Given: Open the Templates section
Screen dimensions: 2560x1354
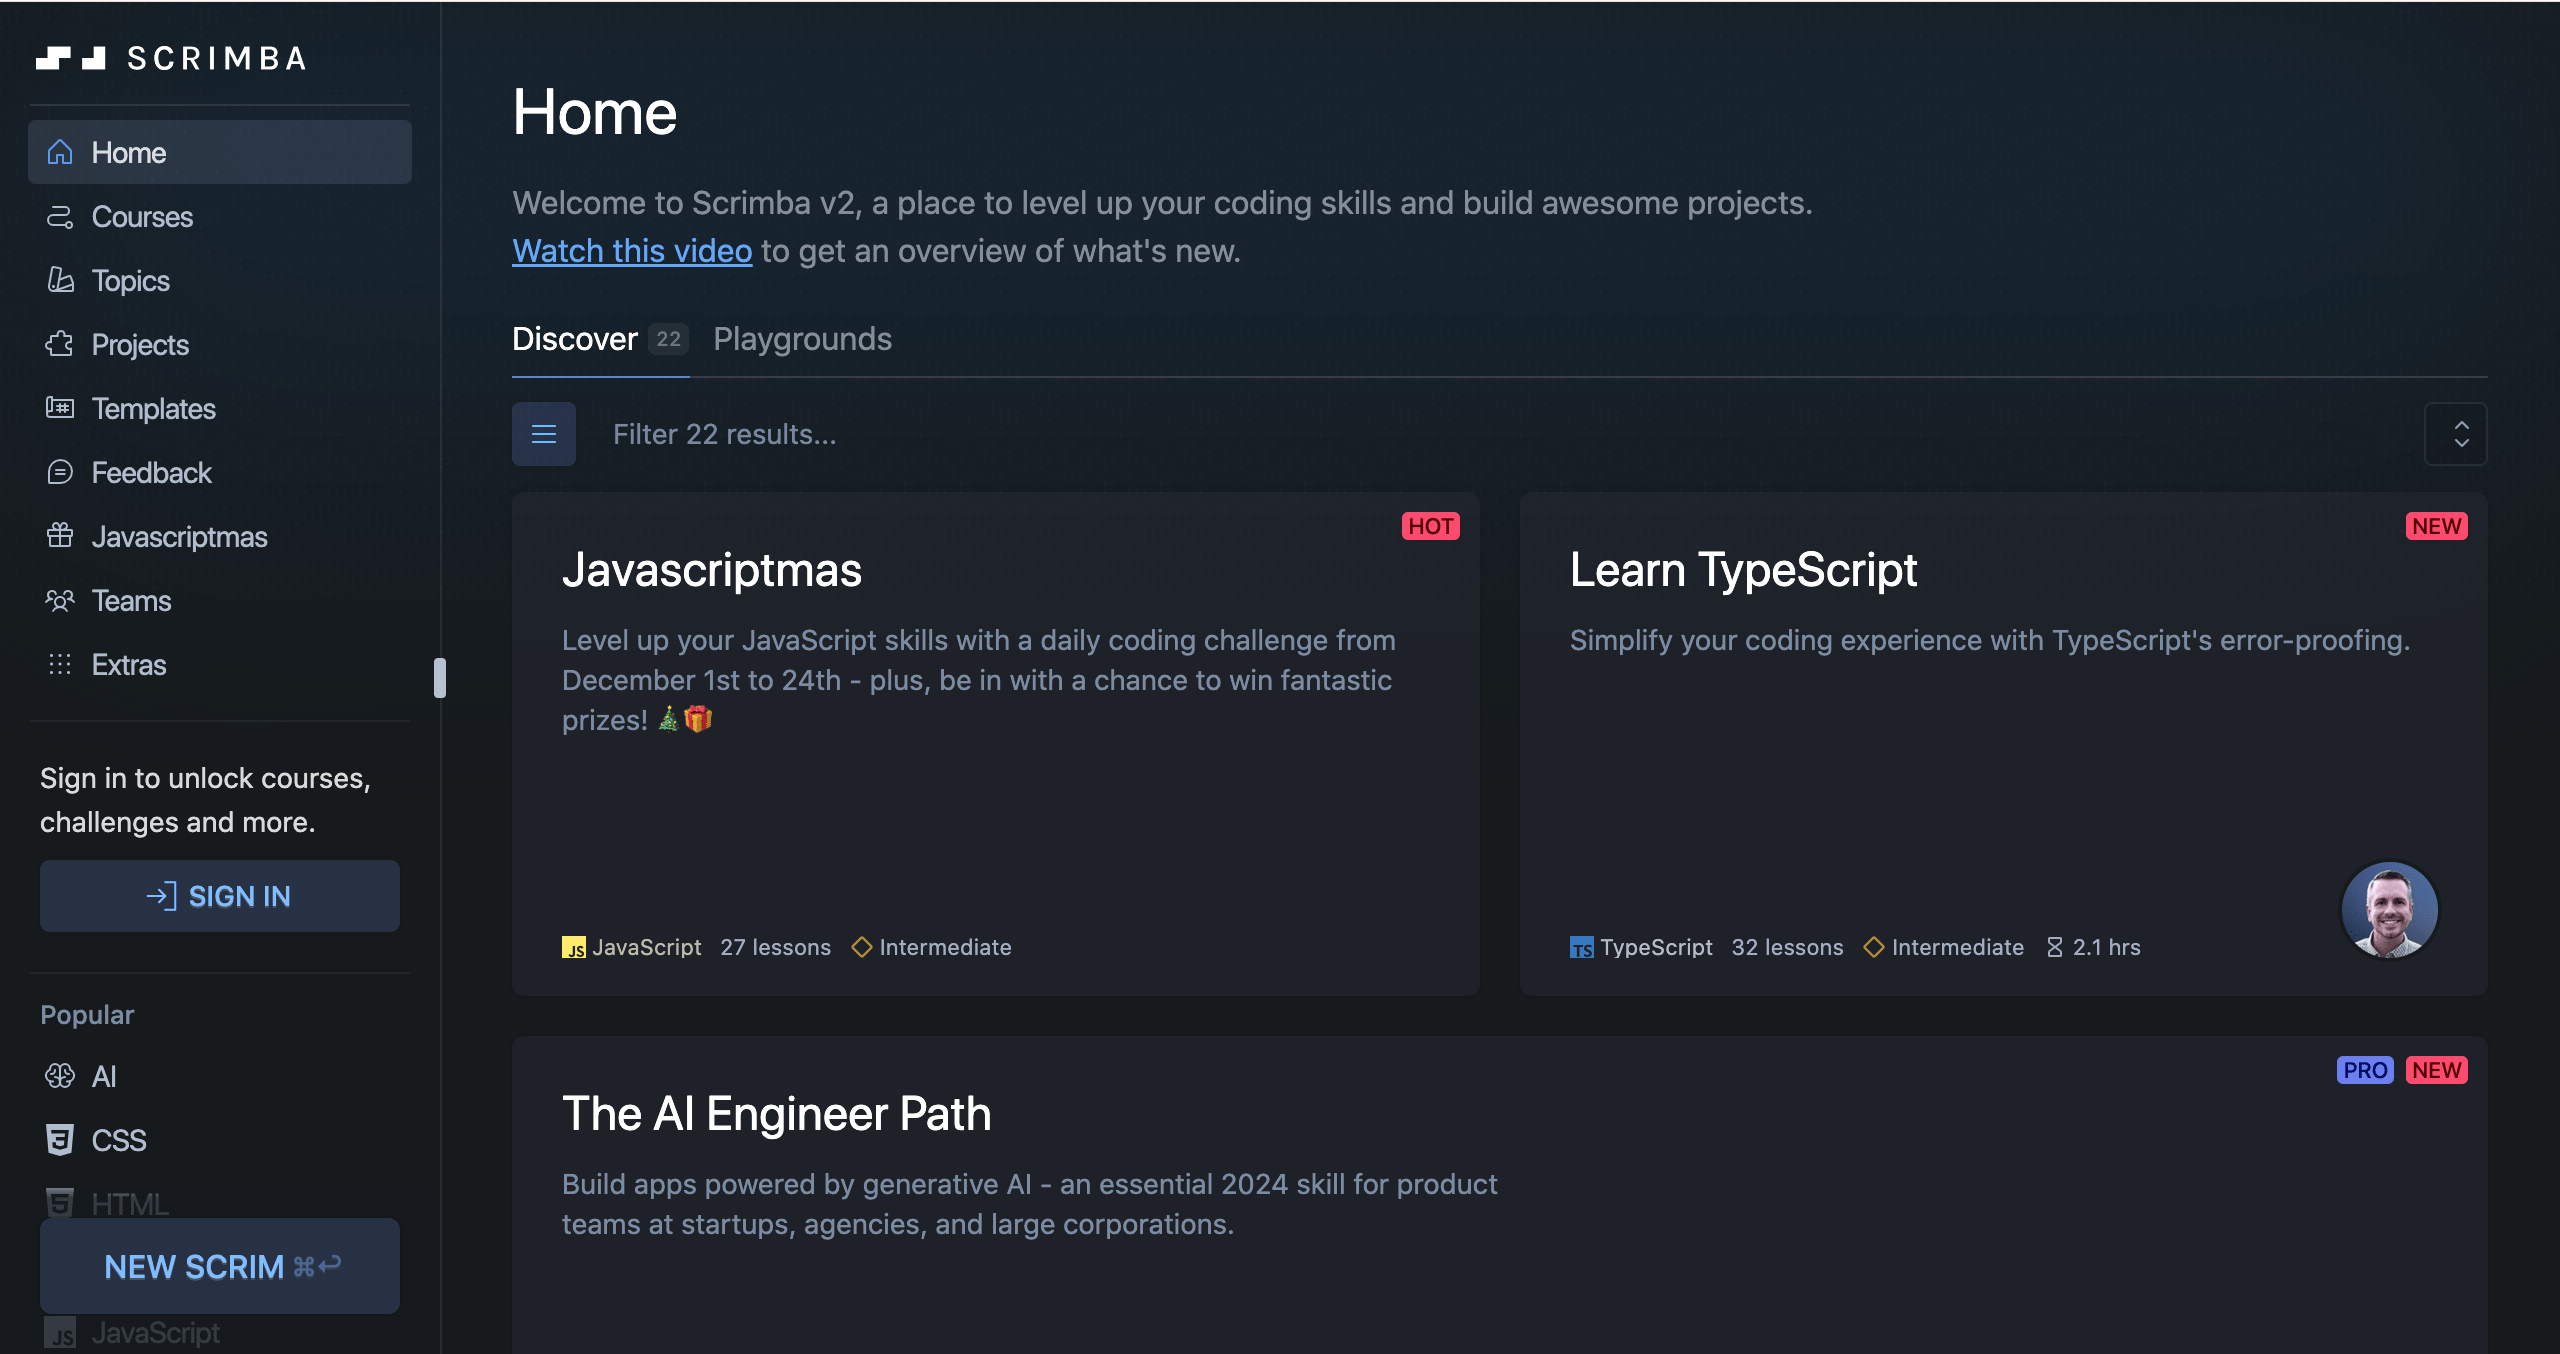Looking at the screenshot, I should click(154, 410).
